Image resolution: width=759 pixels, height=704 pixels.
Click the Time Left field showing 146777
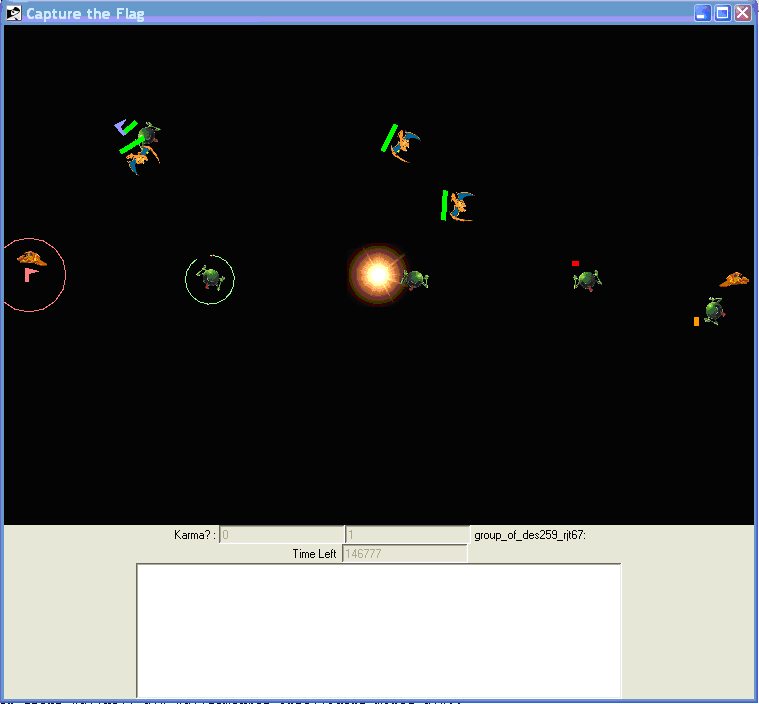pyautogui.click(x=404, y=554)
